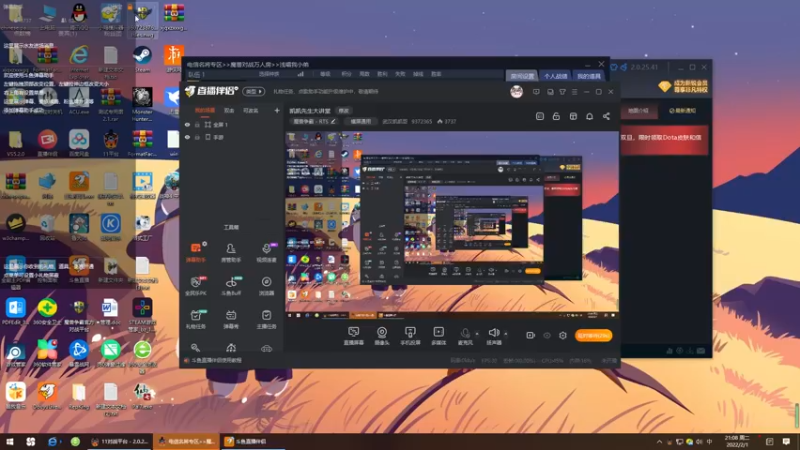This screenshot has width=800, height=450.
Task: Open 视频连麦 tool icon
Action: 266,252
